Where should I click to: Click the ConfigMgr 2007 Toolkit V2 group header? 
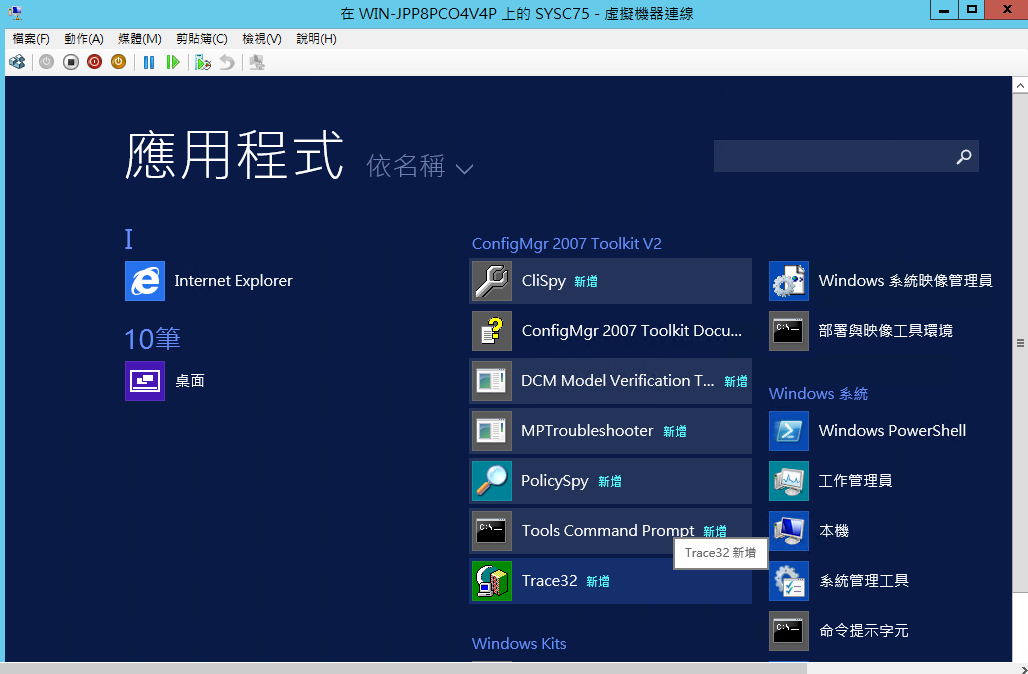(x=566, y=244)
